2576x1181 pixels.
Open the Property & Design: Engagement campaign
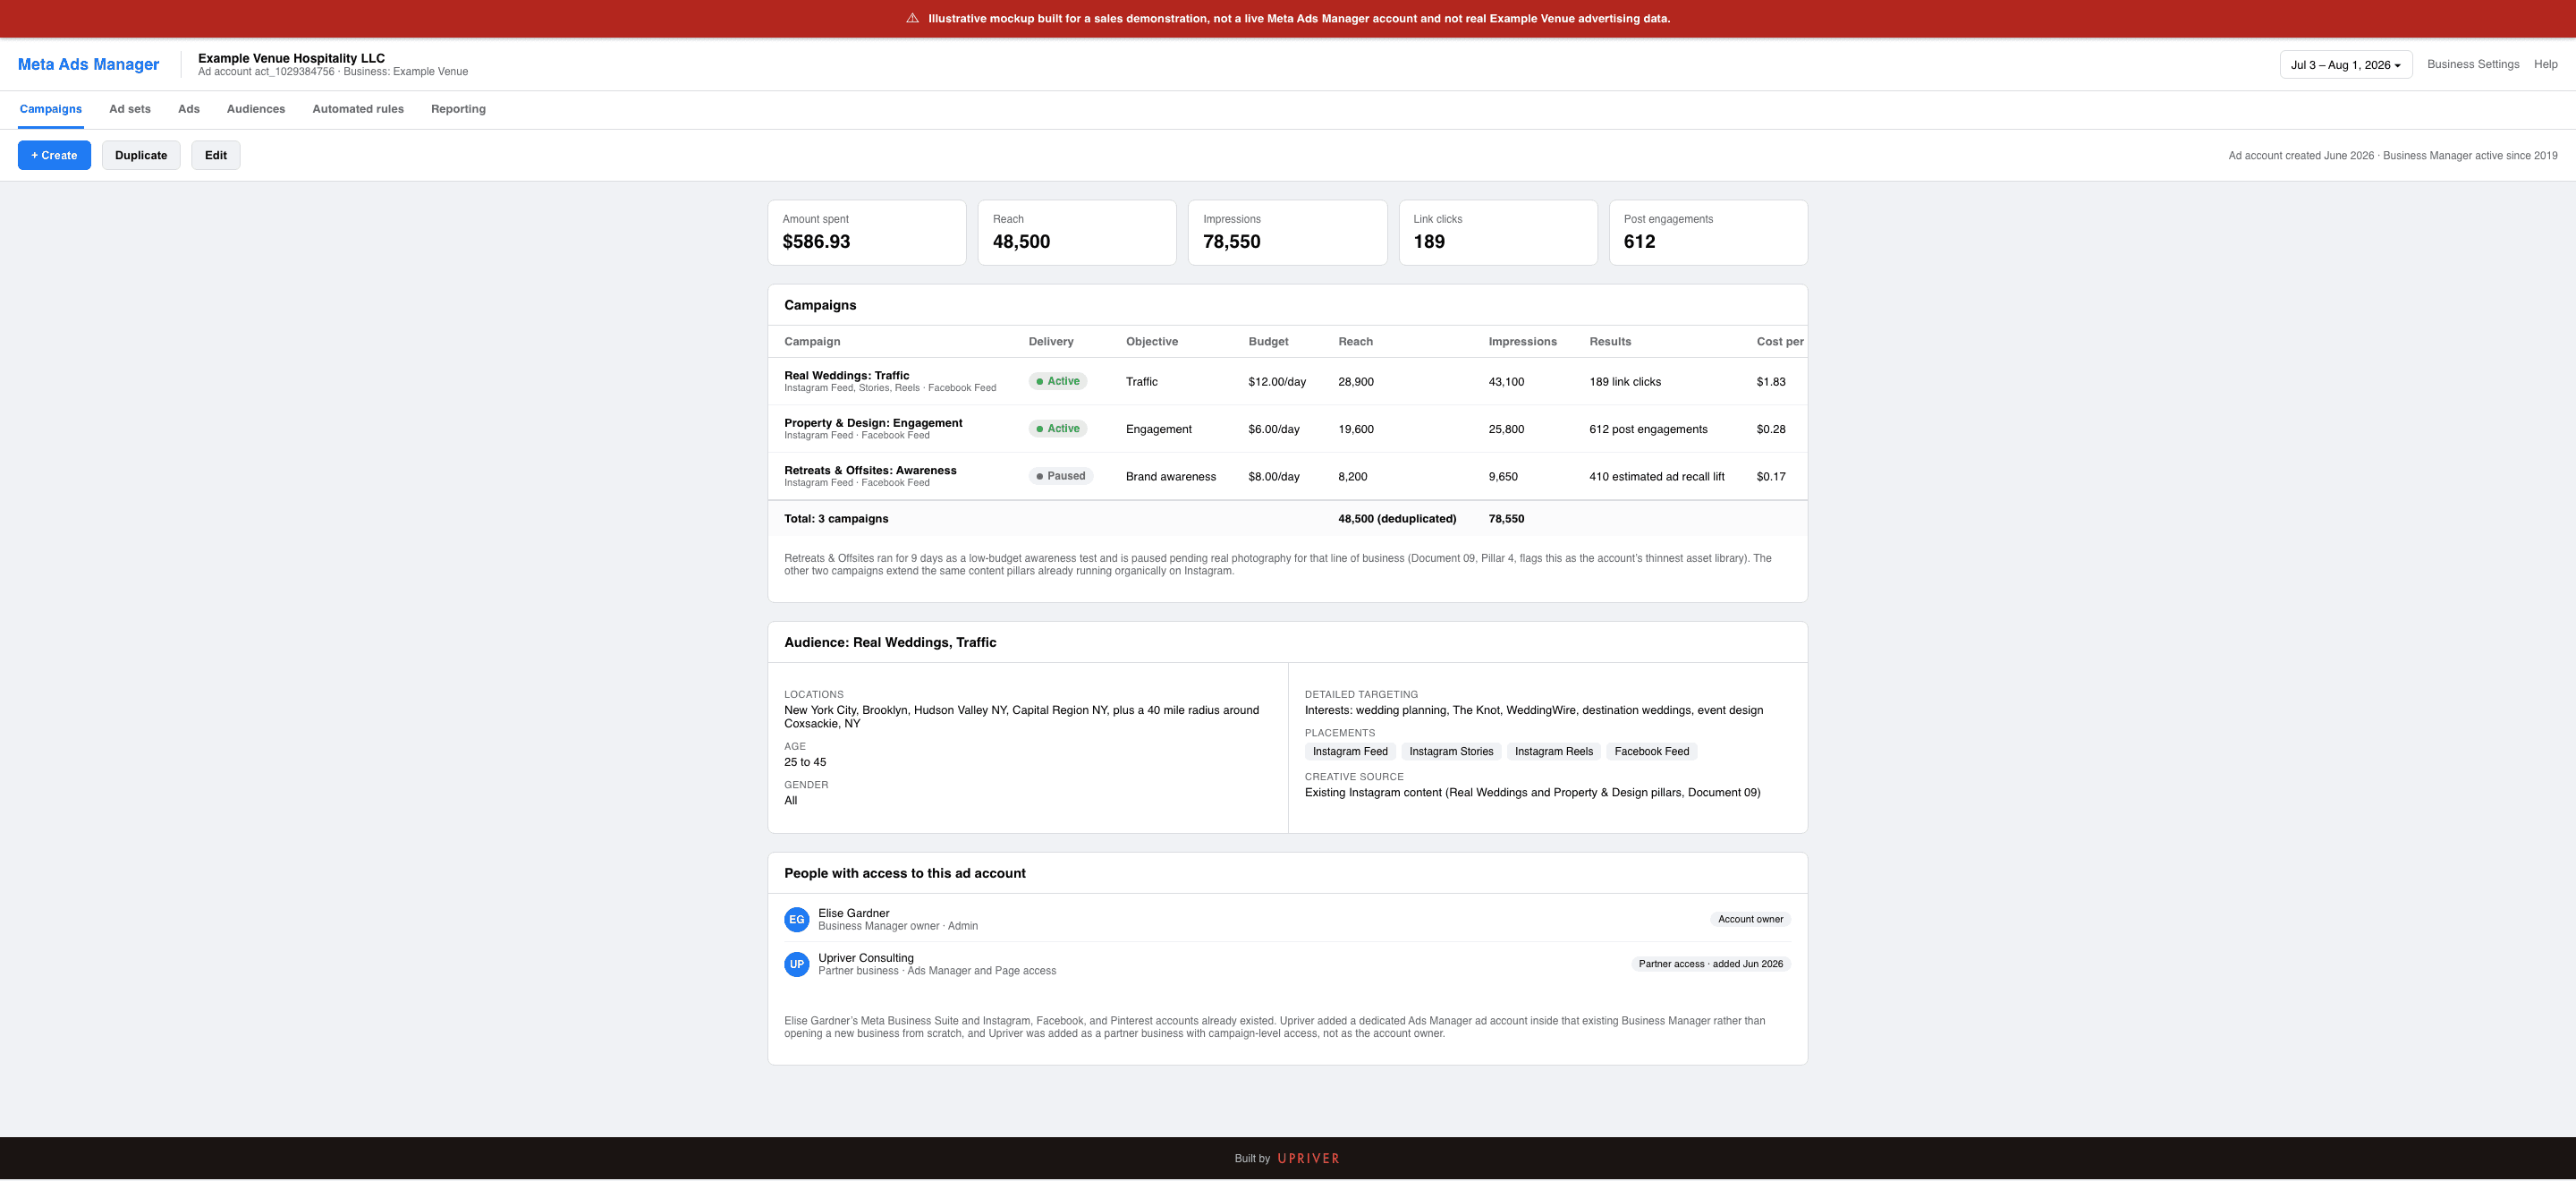click(x=873, y=423)
